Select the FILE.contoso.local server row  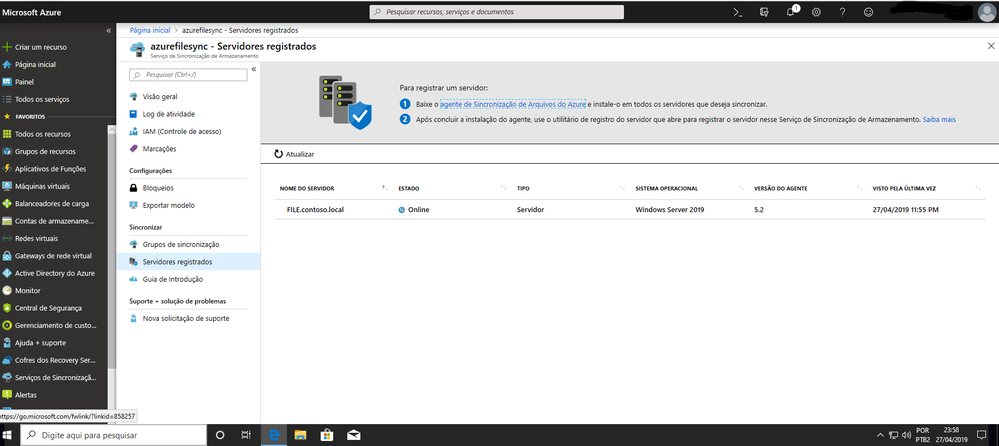[x=630, y=210]
